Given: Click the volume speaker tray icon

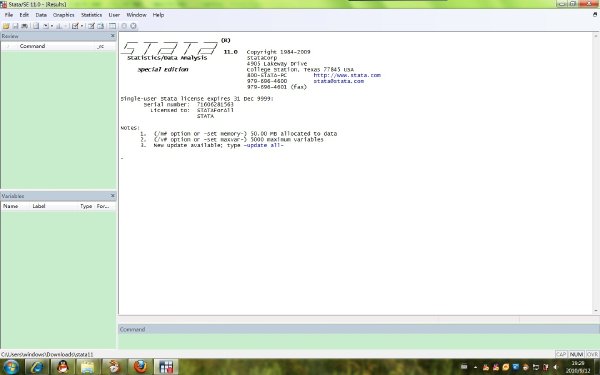Looking at the screenshot, I should click(x=556, y=367).
